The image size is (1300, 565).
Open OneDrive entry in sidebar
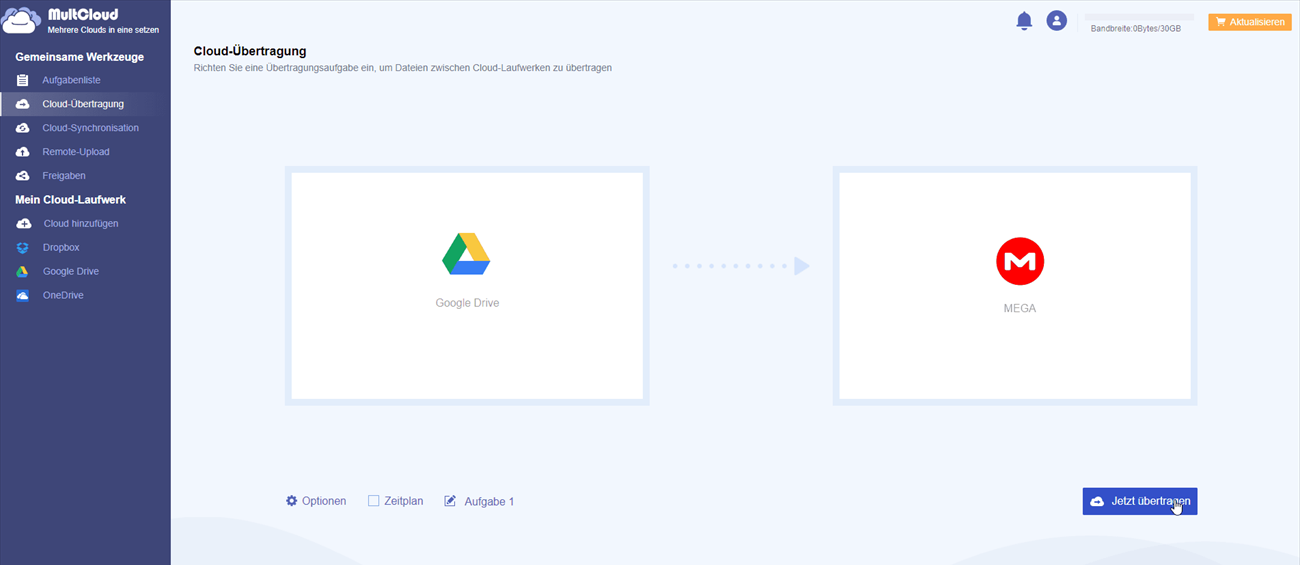pyautogui.click(x=63, y=296)
